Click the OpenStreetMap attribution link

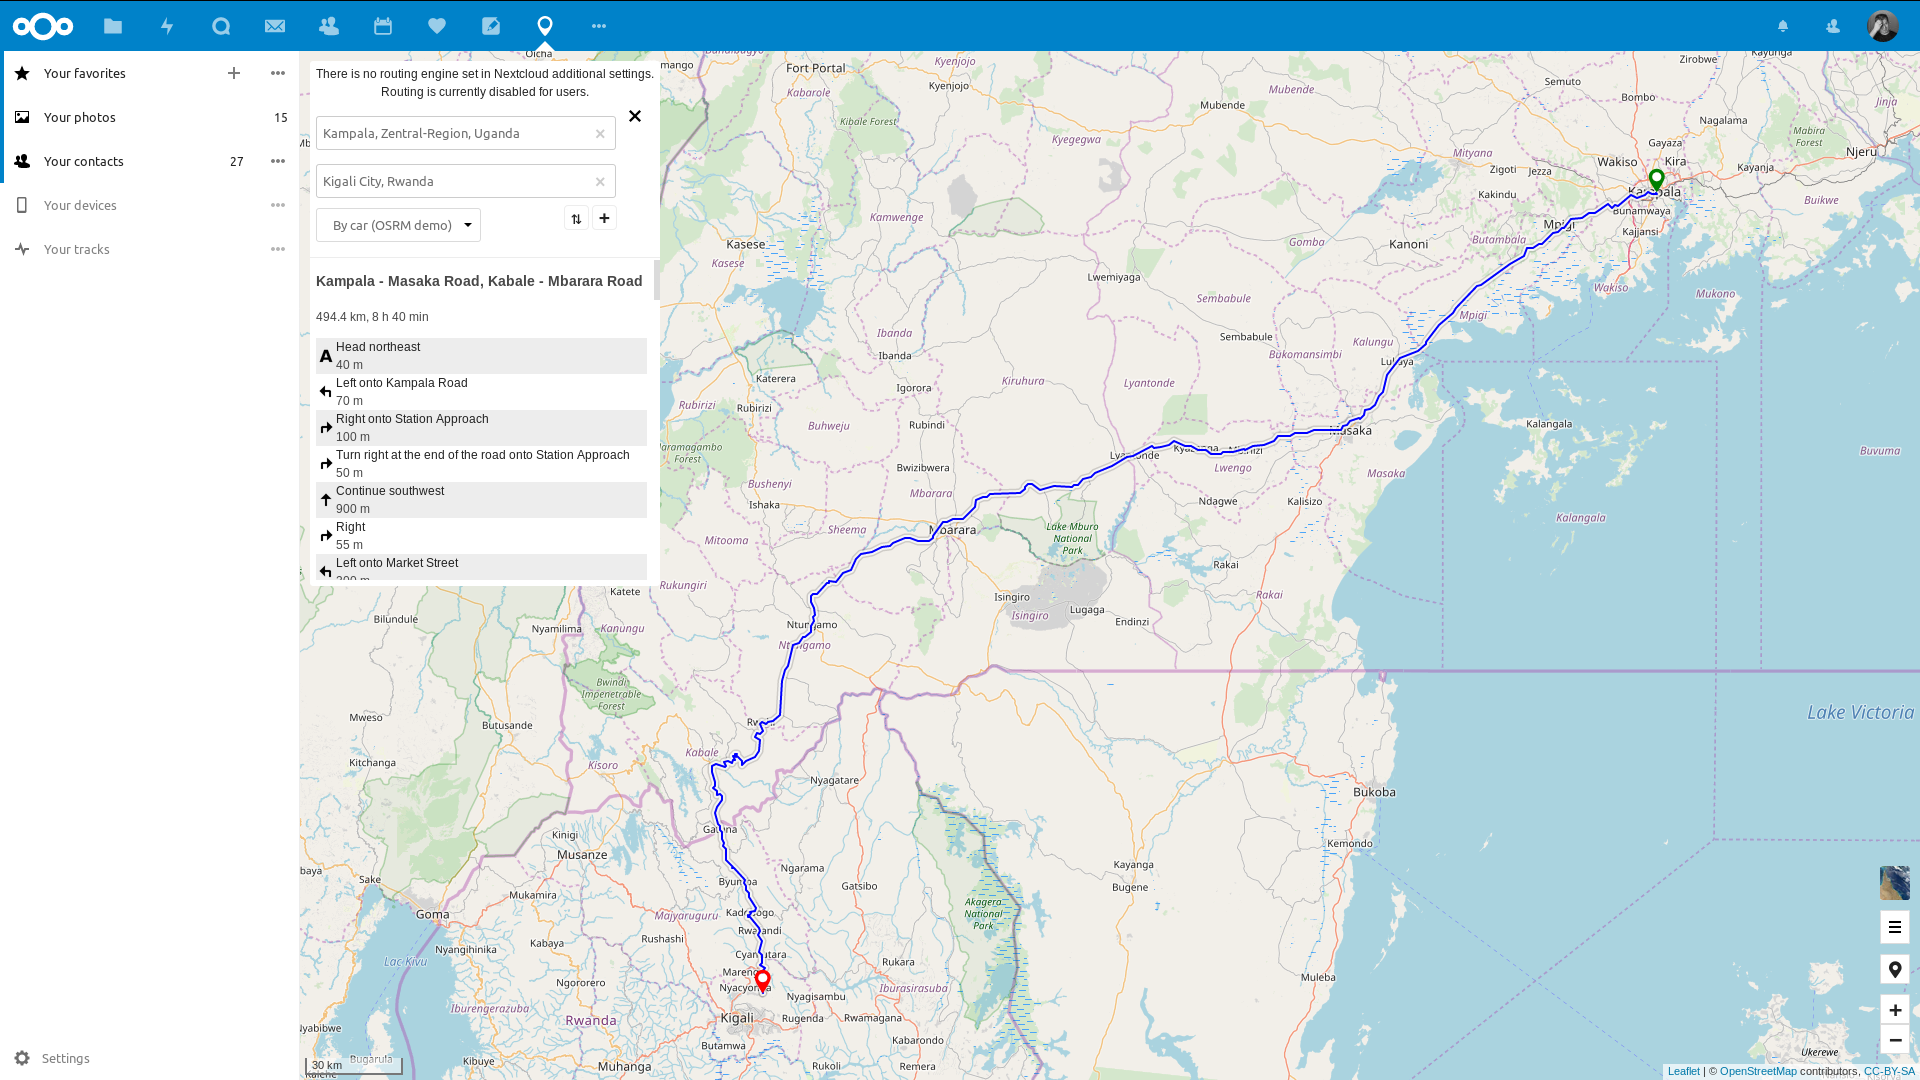click(1757, 1071)
